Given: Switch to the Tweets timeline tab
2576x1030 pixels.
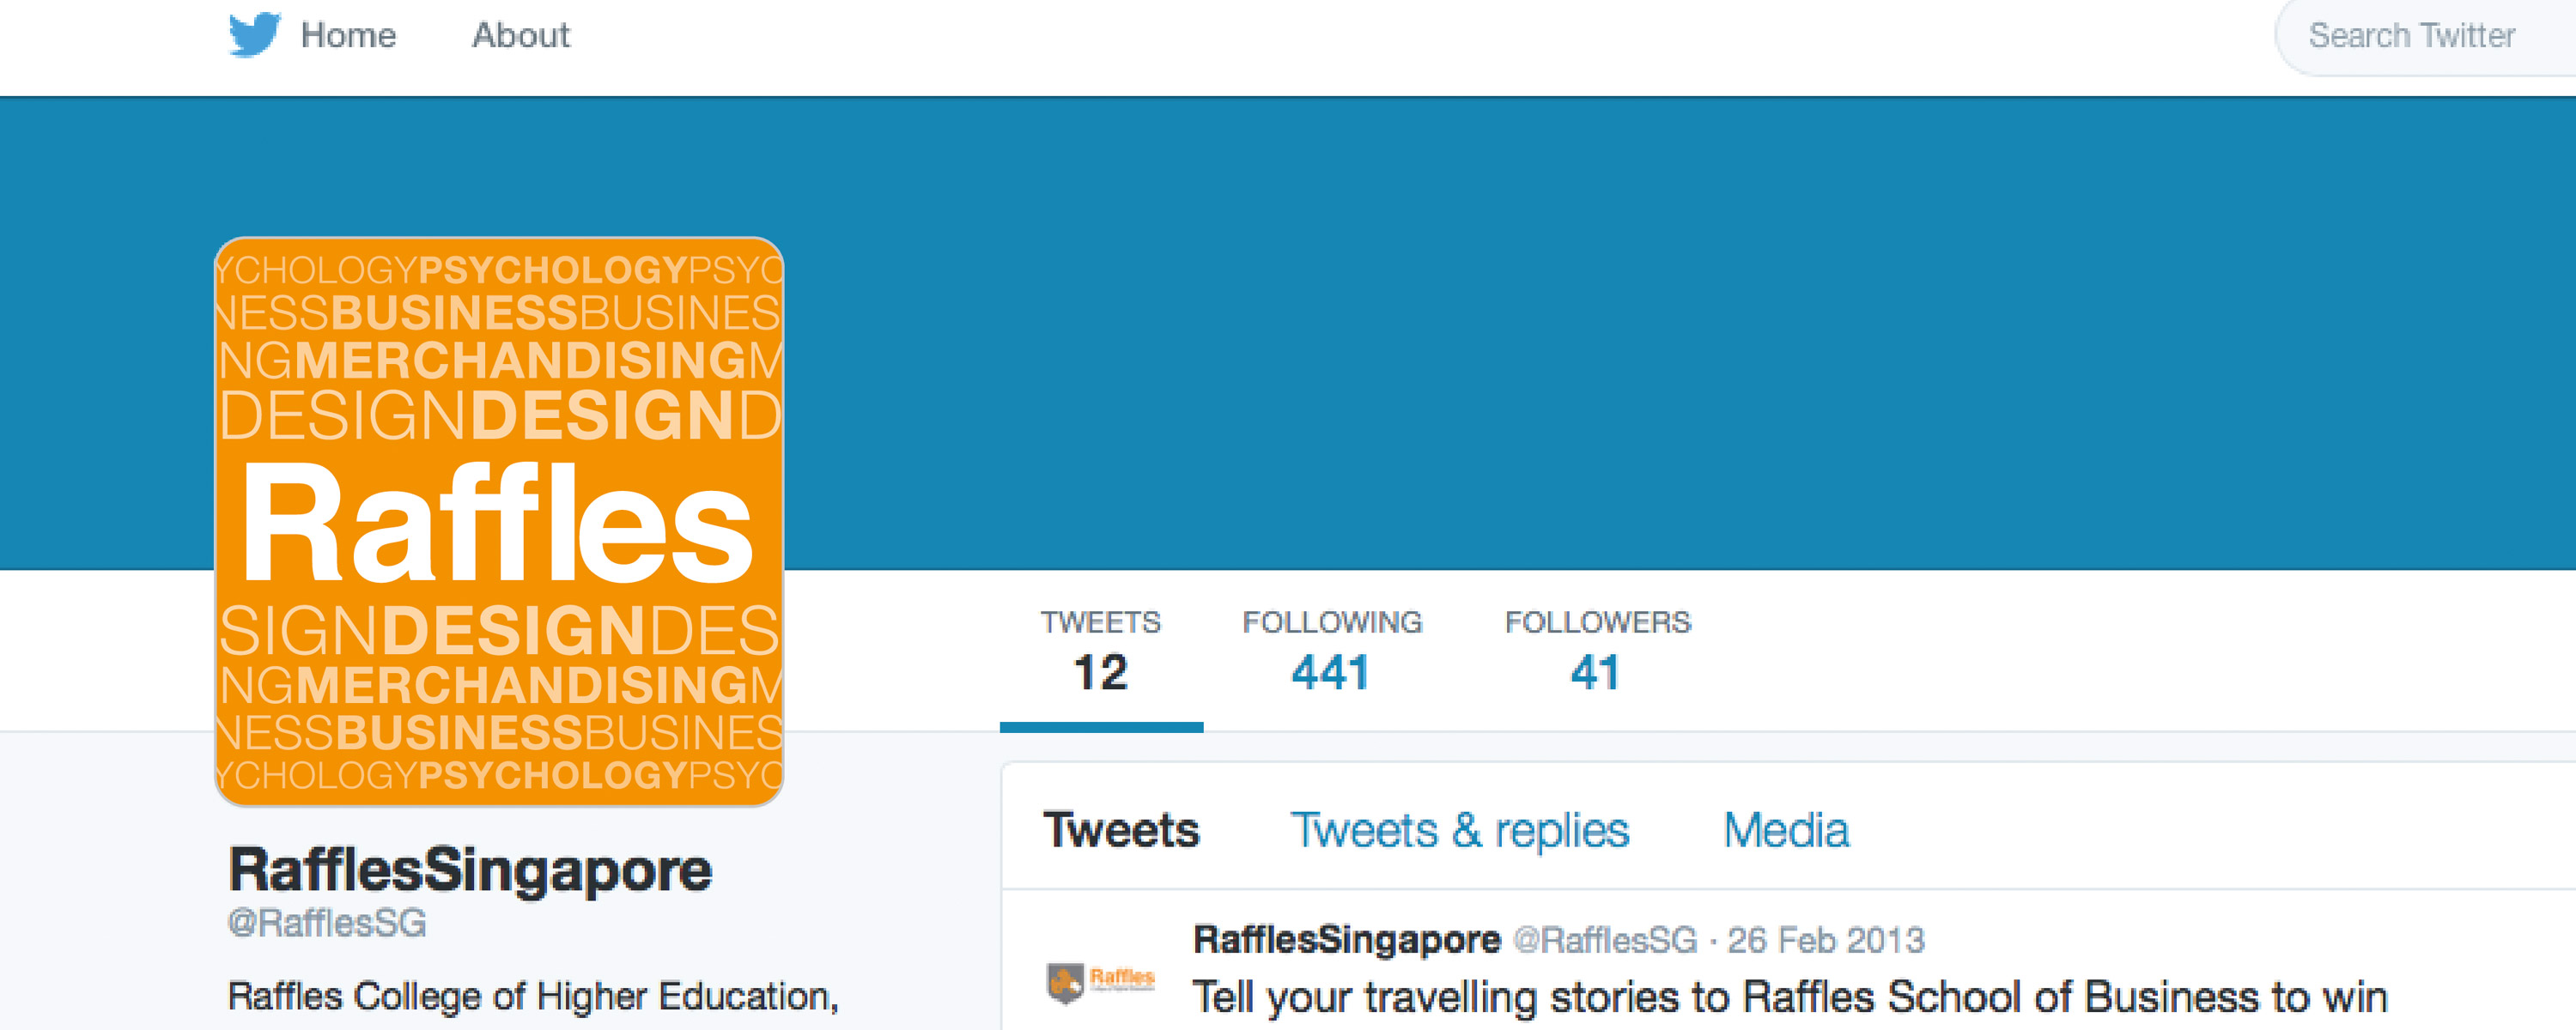Looking at the screenshot, I should [x=1121, y=830].
